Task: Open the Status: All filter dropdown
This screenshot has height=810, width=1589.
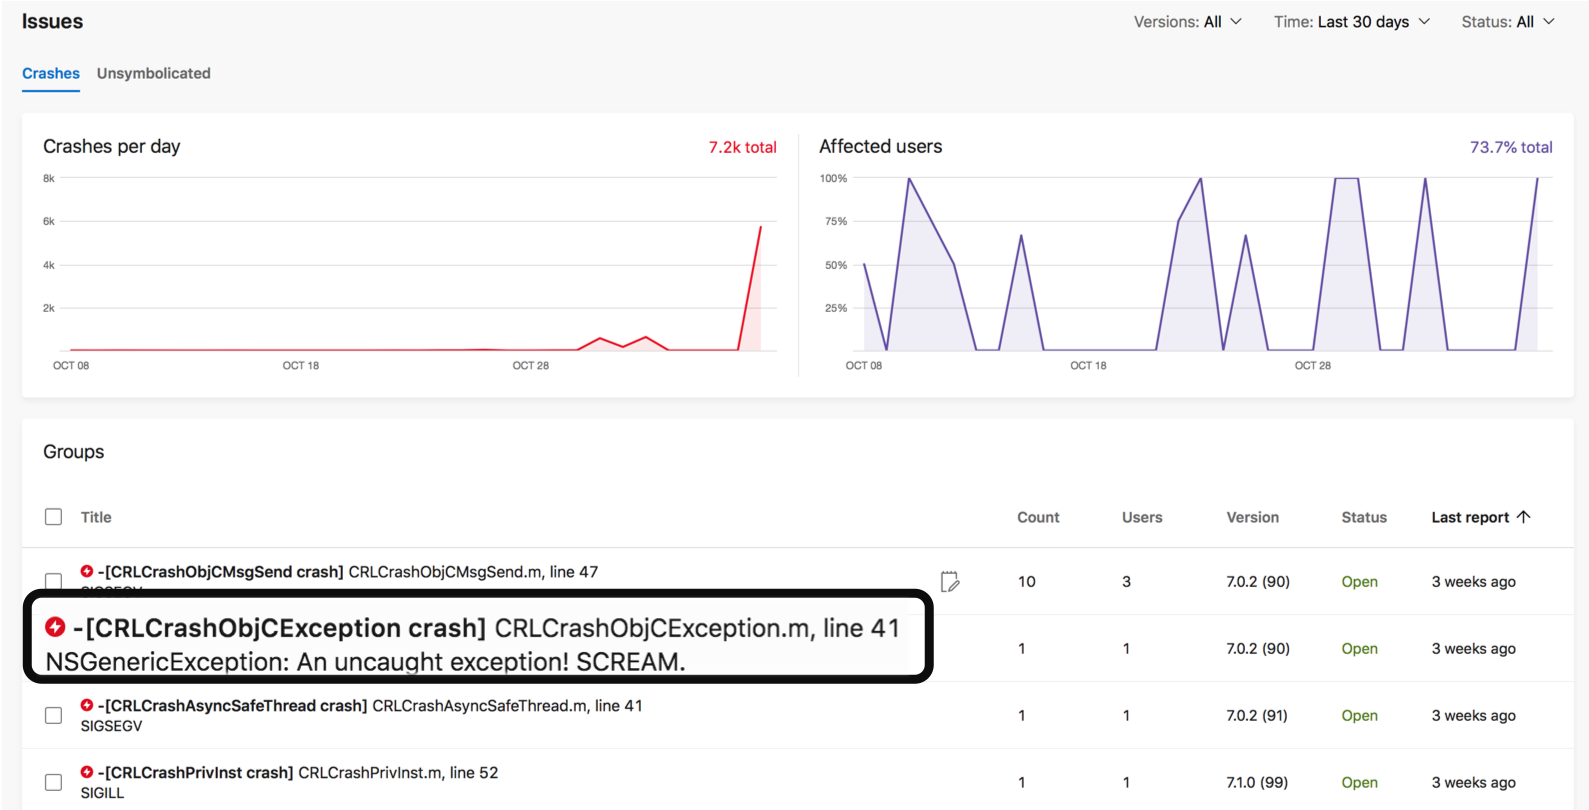Action: (x=1508, y=22)
